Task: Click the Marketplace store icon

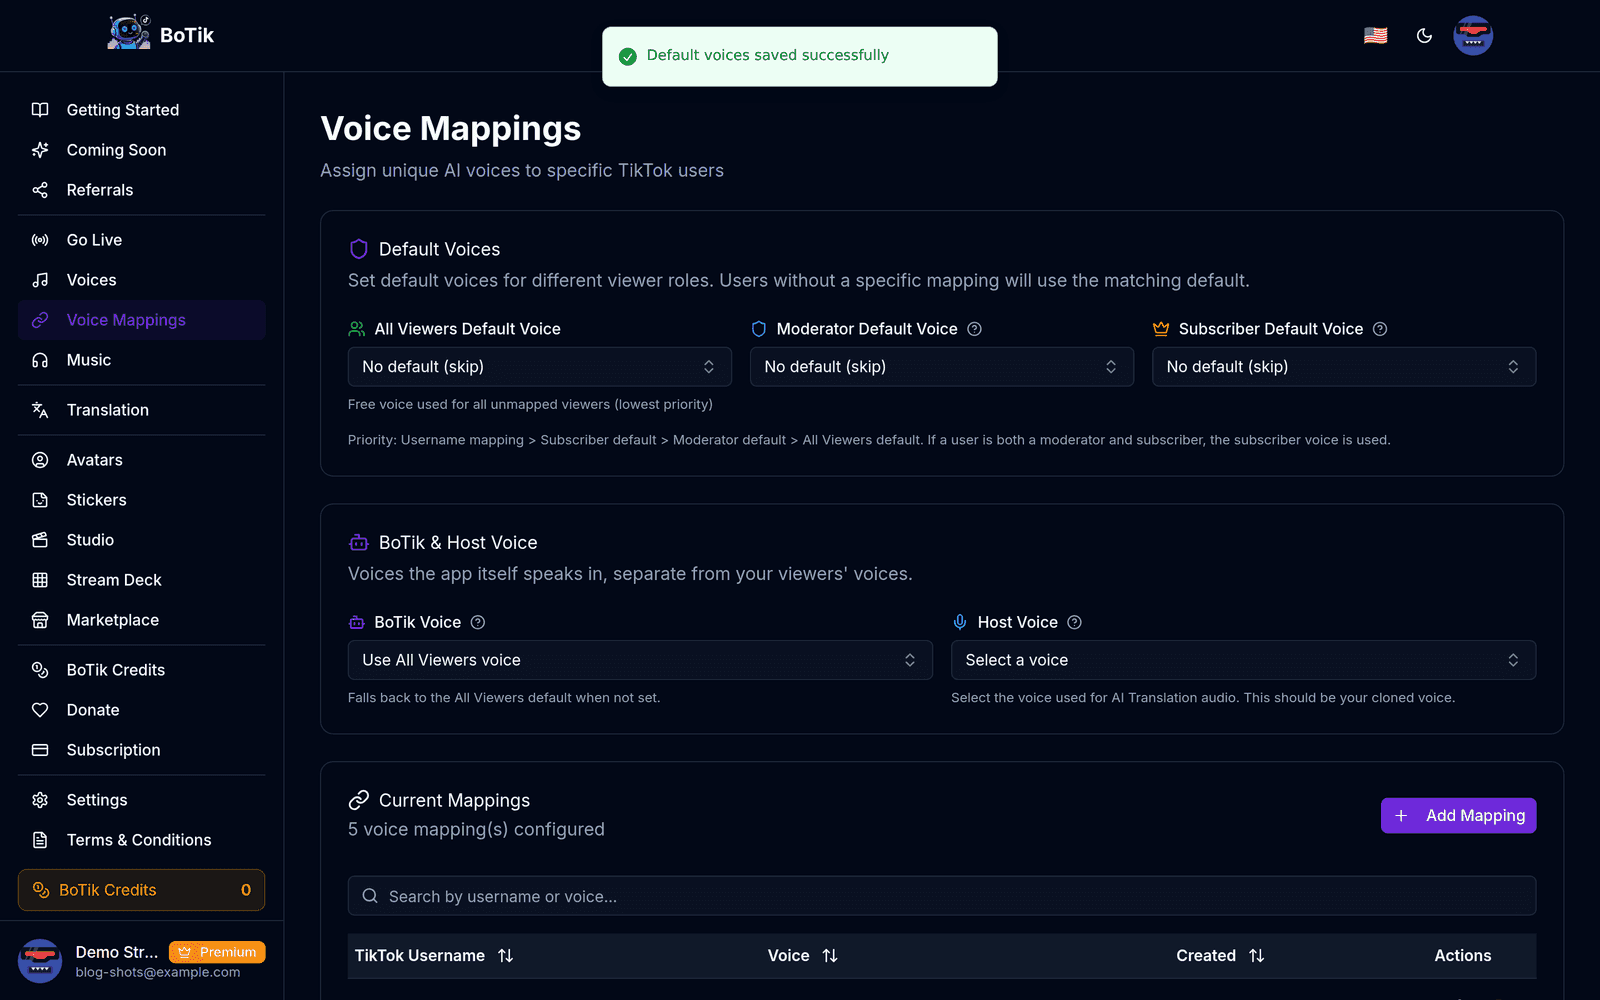Action: pos(40,620)
